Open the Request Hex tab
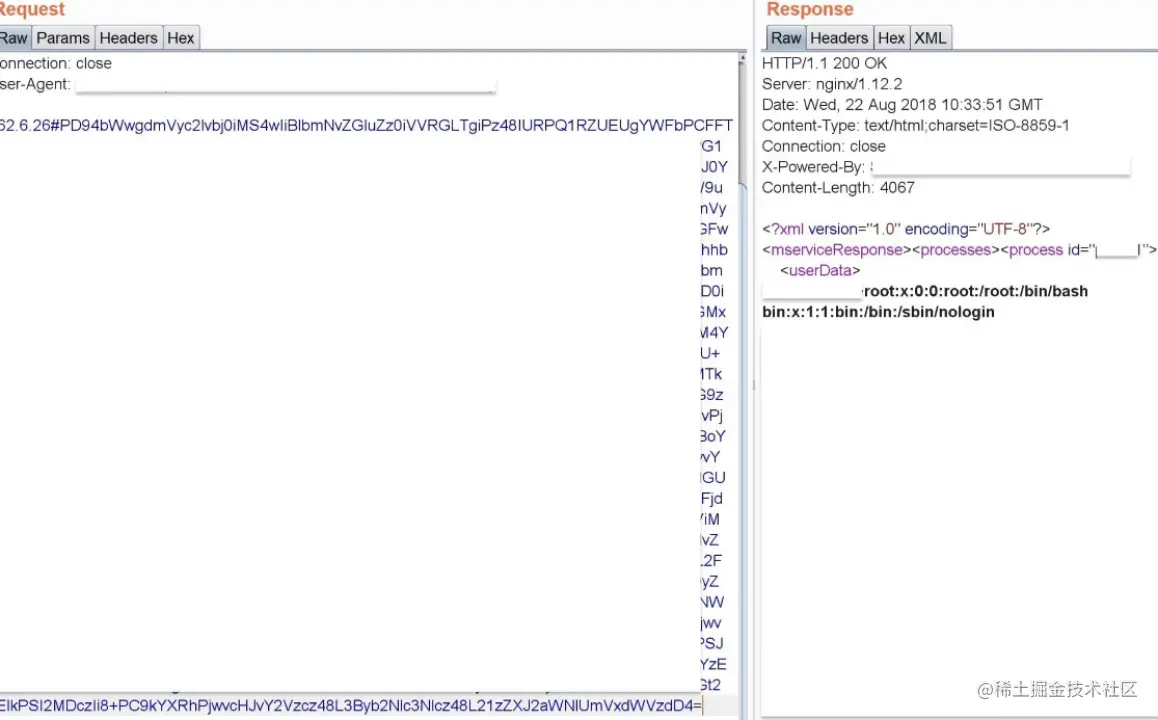This screenshot has width=1158, height=720. tap(181, 38)
